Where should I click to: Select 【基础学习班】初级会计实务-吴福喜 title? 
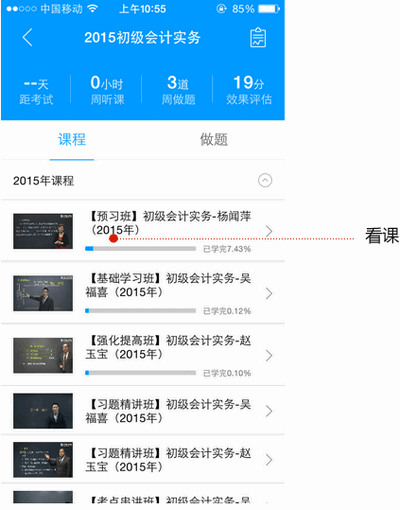[x=168, y=285]
